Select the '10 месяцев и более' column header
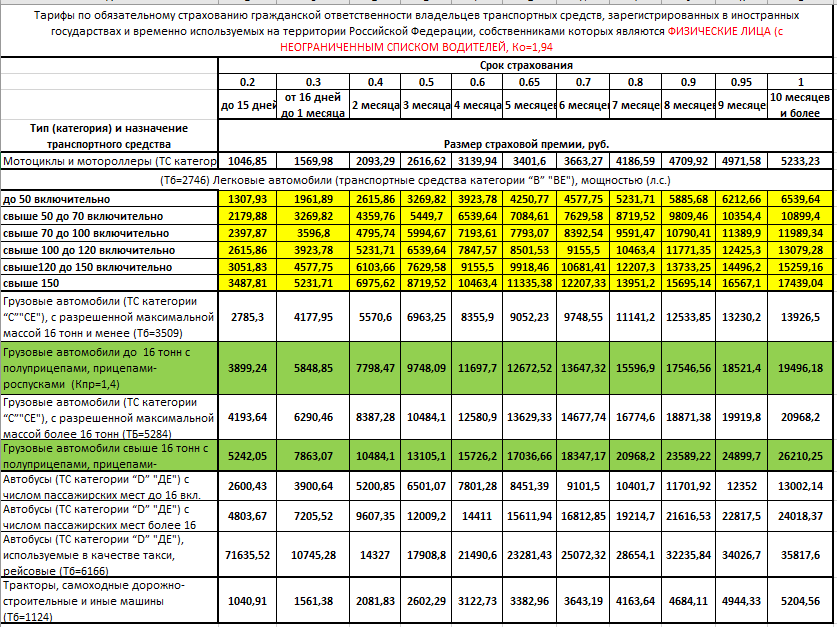Image resolution: width=837 pixels, height=627 pixels. click(x=800, y=105)
